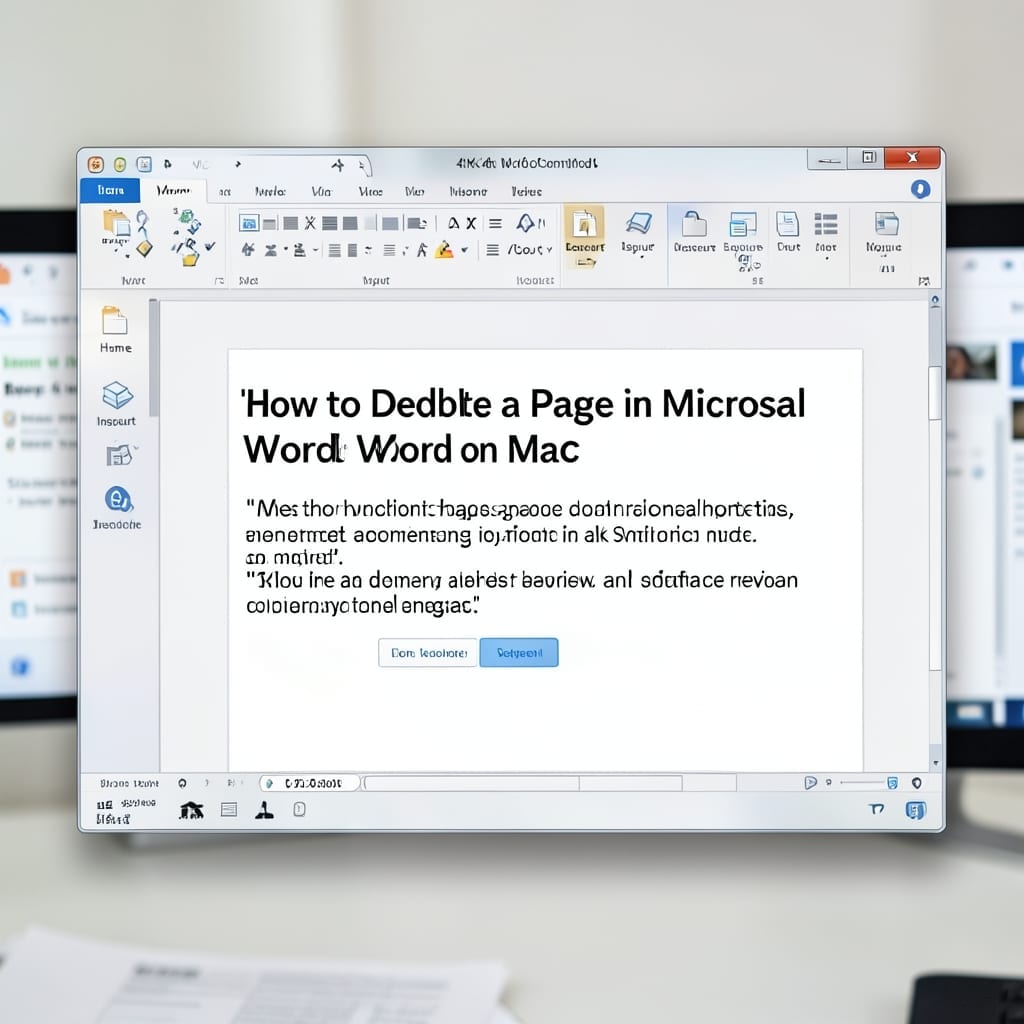The image size is (1024, 1024).
Task: Click the blue book icon at bottom right
Action: click(x=916, y=810)
